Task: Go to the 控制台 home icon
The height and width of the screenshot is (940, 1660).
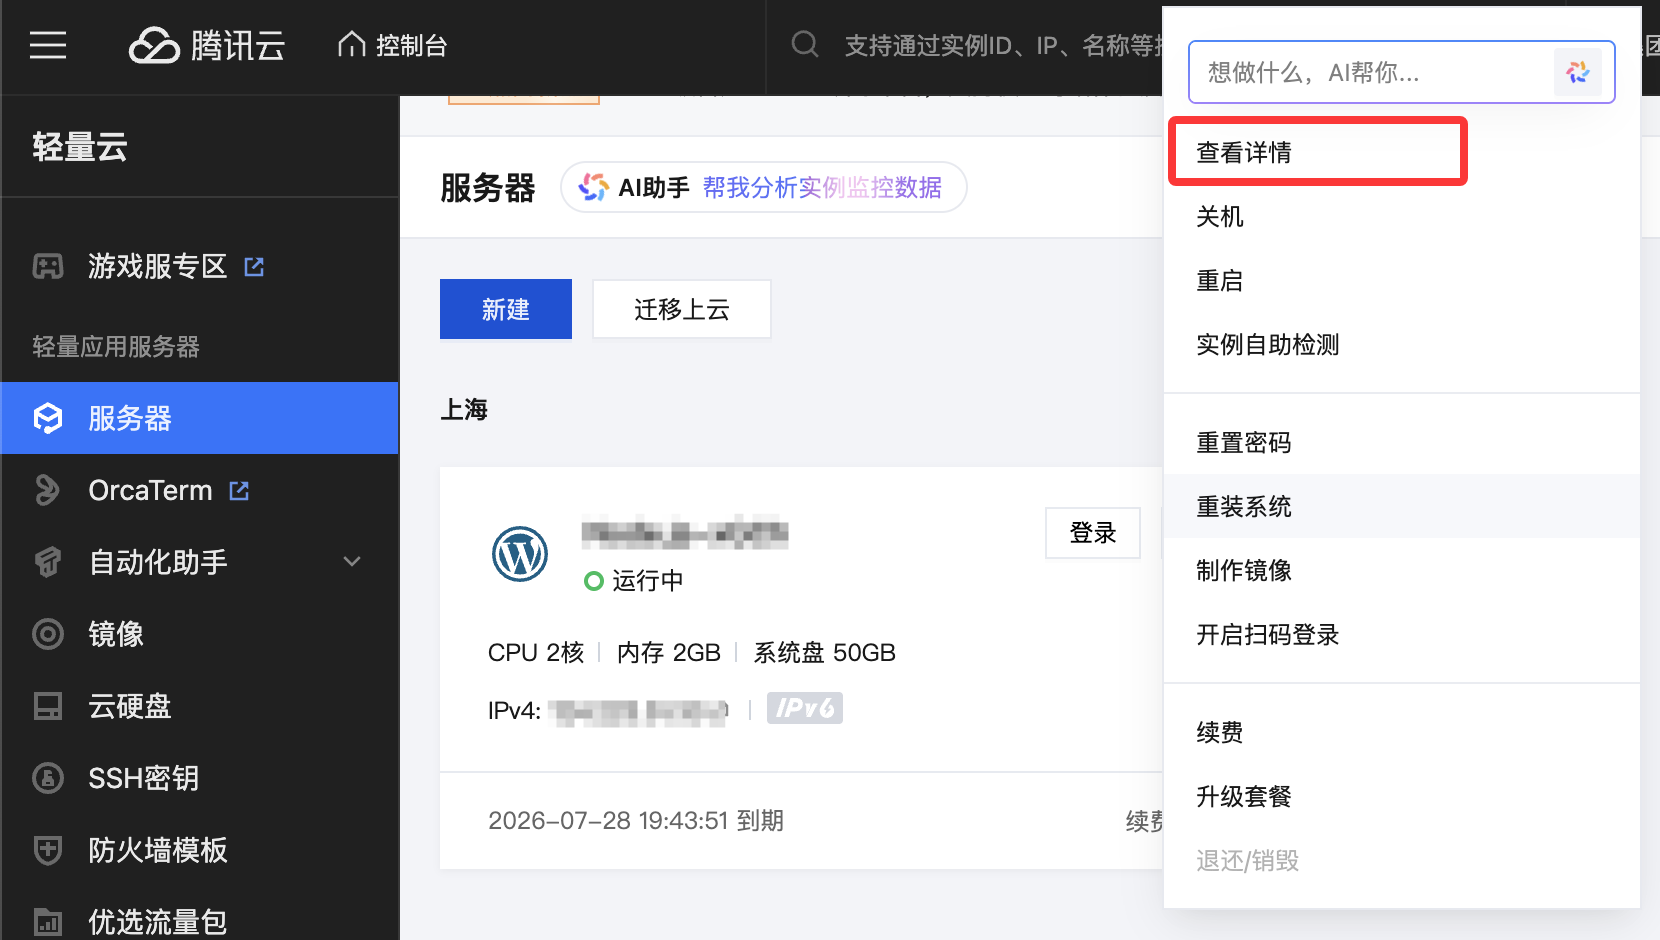Action: [x=352, y=45]
